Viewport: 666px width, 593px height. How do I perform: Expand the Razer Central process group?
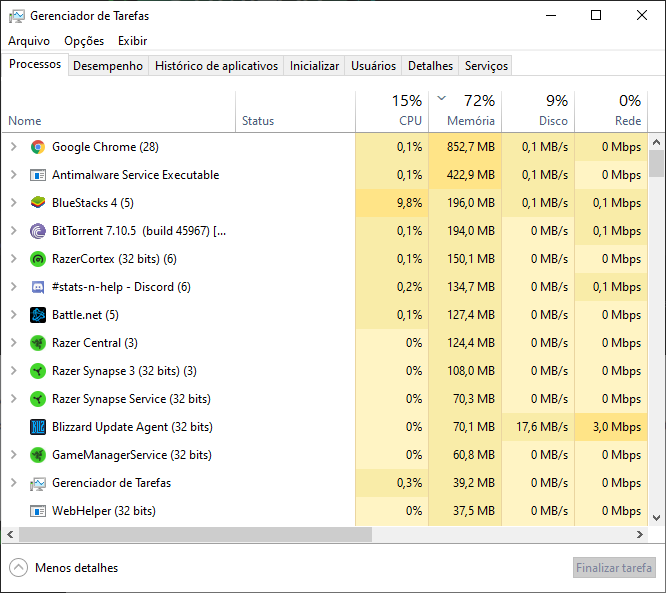click(14, 343)
